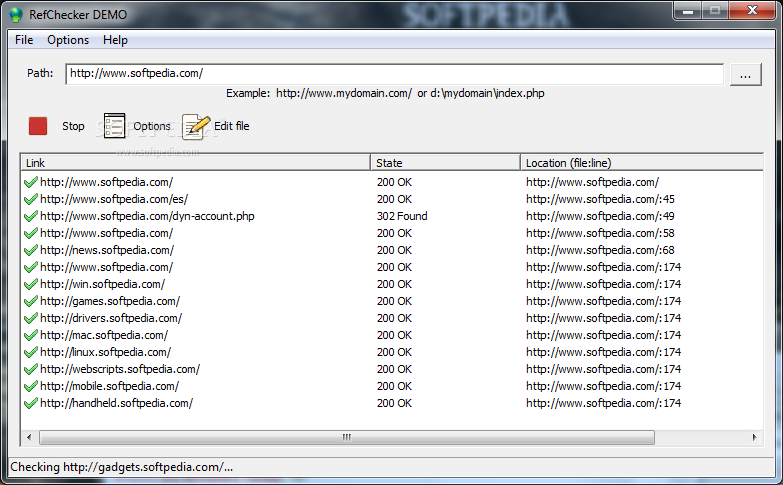The height and width of the screenshot is (485, 783).
Task: Click green checkmark beside http://linux.softpedia.com/
Action: click(31, 352)
